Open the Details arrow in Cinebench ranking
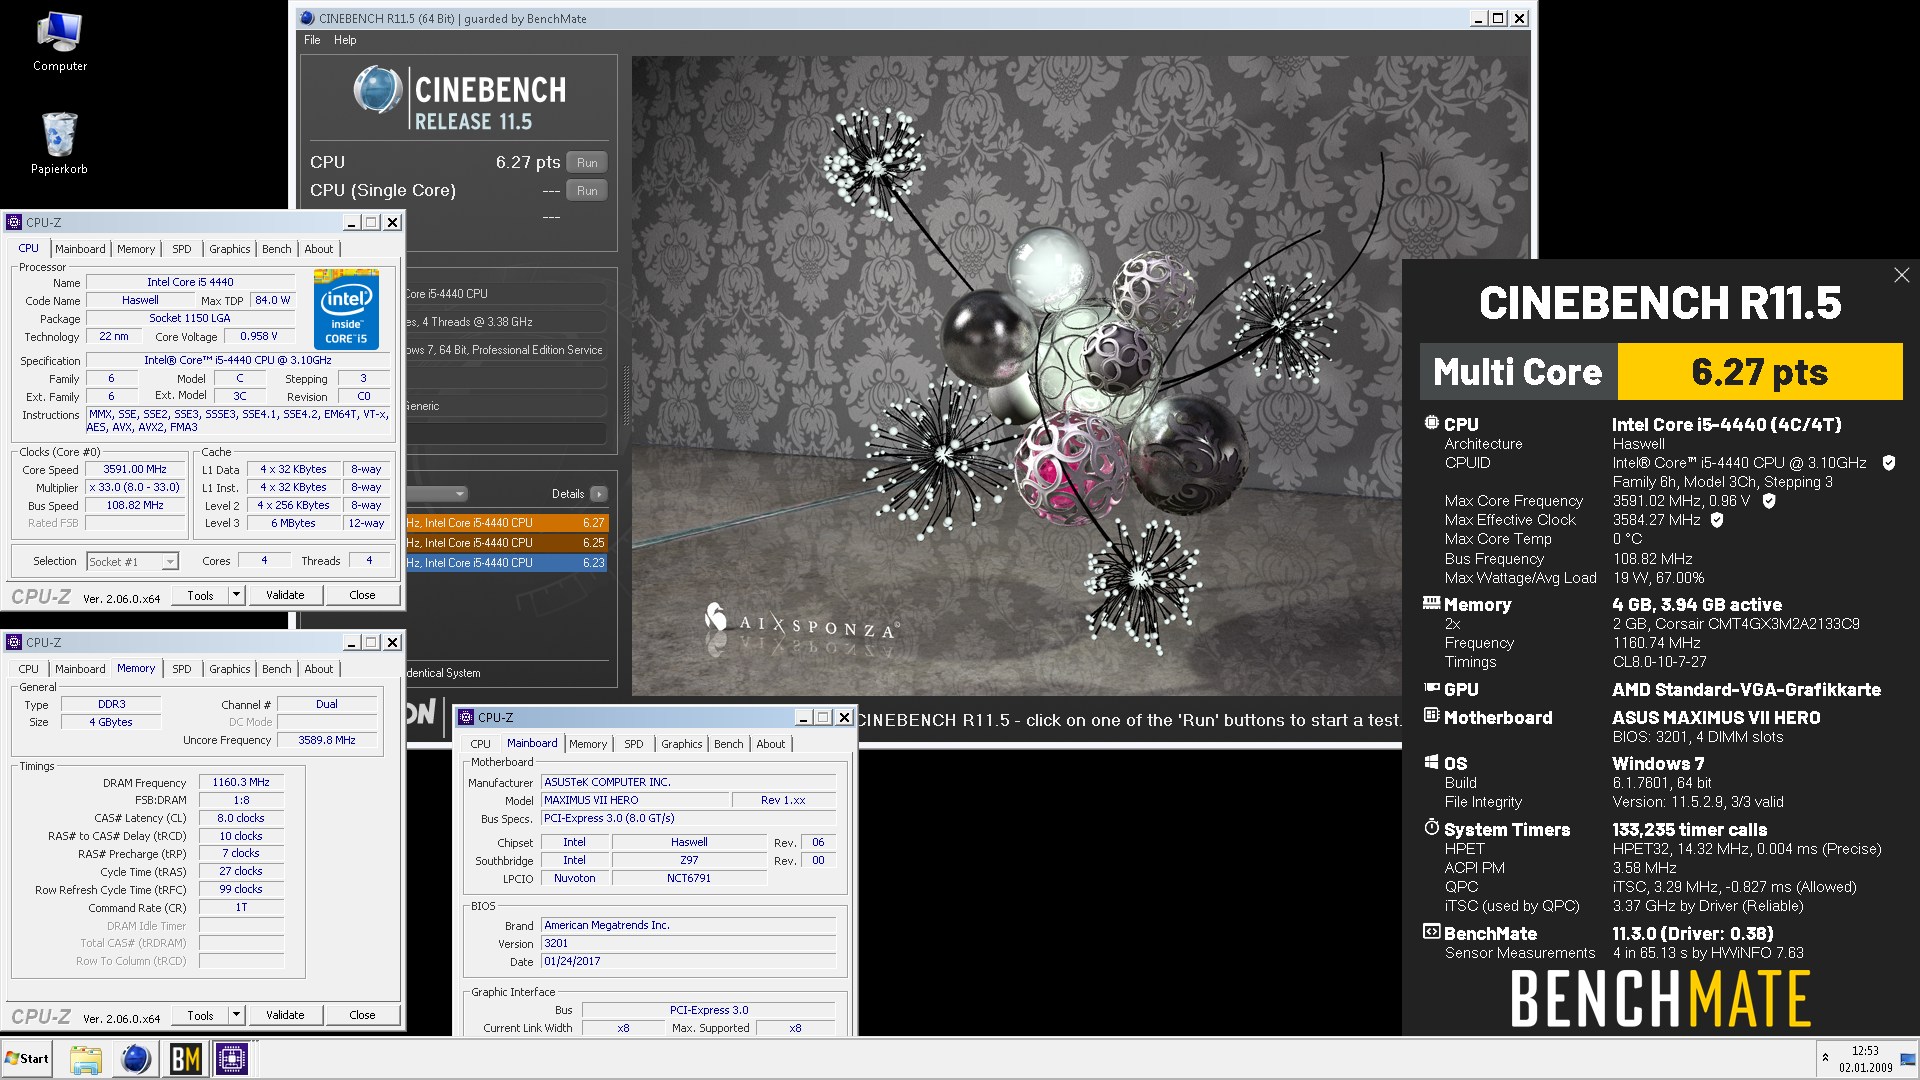The width and height of the screenshot is (1920, 1080). click(598, 494)
